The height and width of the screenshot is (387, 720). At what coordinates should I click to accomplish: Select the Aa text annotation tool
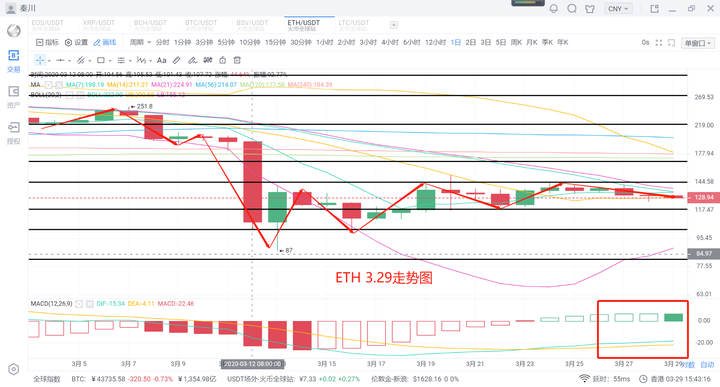[162, 60]
